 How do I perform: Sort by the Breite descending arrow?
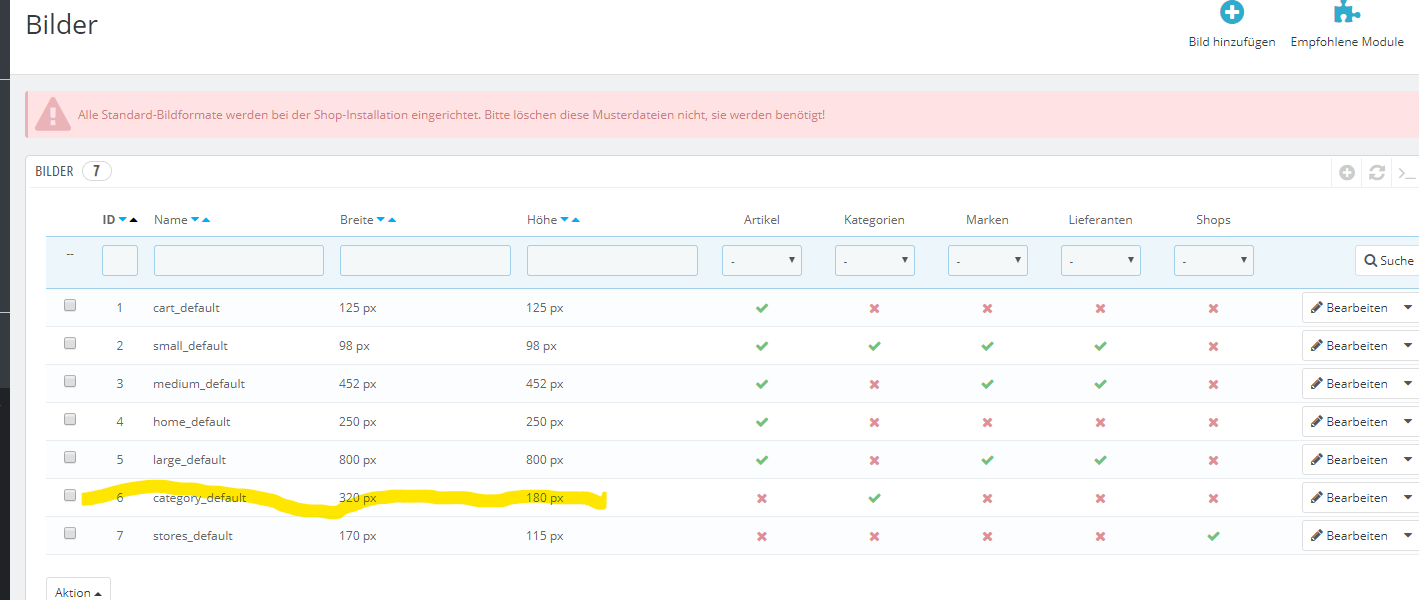(381, 220)
